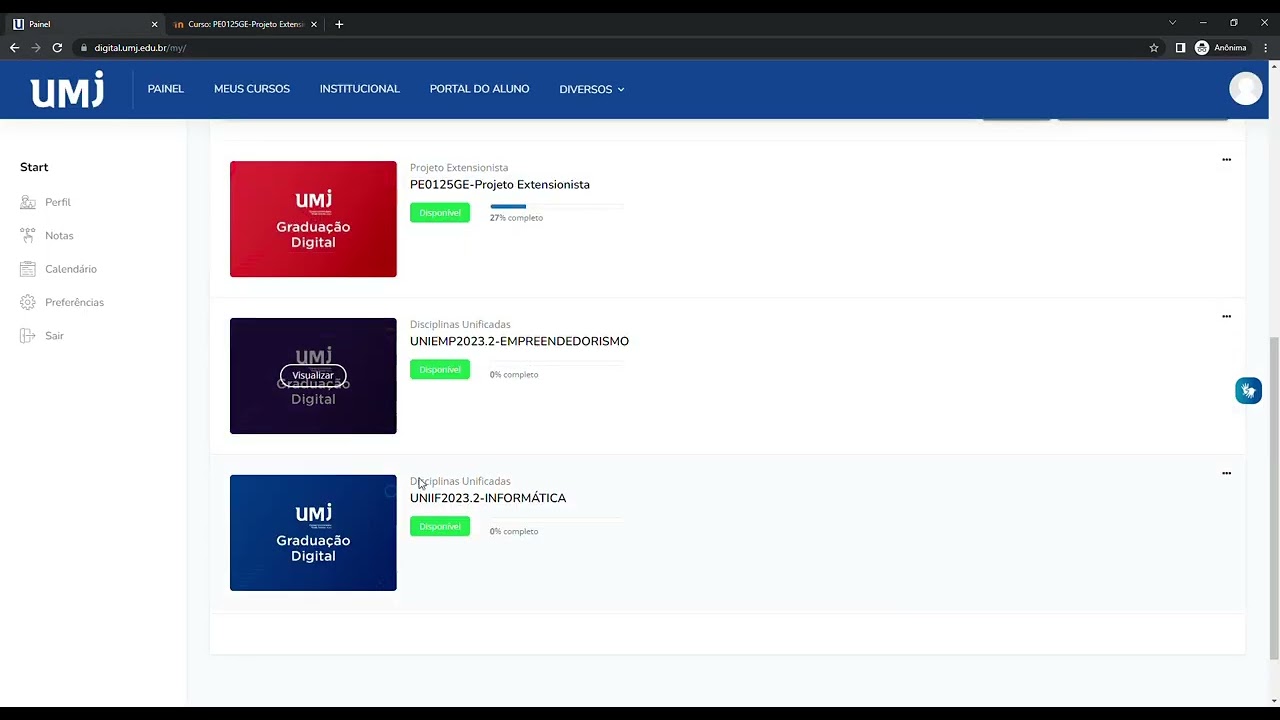Viewport: 1280px width, 720px height.
Task: Bookmark this page with star icon
Action: pyautogui.click(x=1154, y=48)
